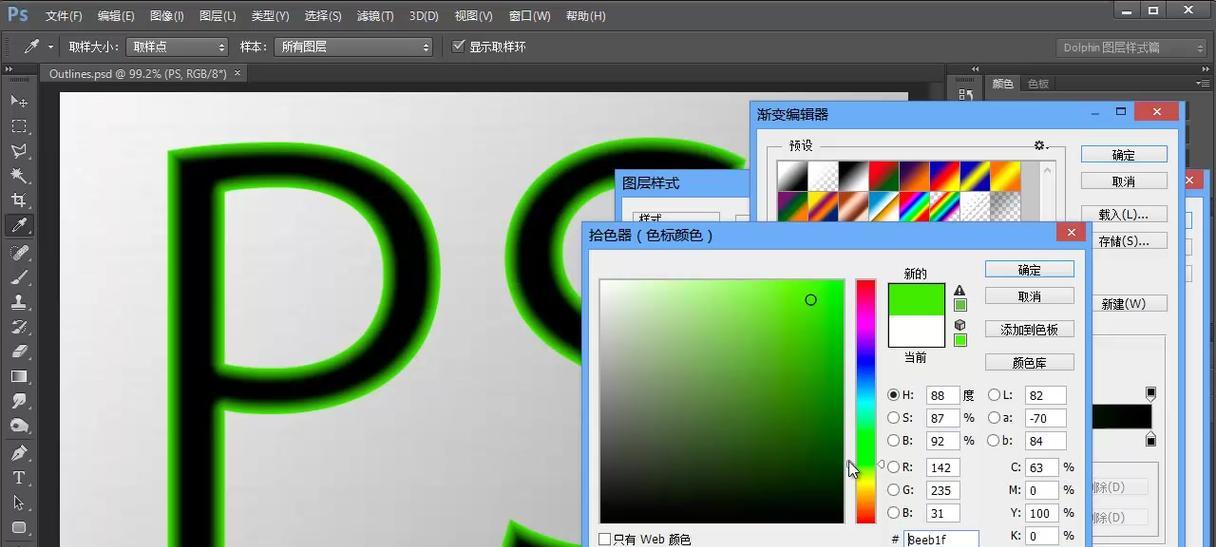The width and height of the screenshot is (1216, 547).
Task: Select the Smudge tool
Action: coord(19,401)
